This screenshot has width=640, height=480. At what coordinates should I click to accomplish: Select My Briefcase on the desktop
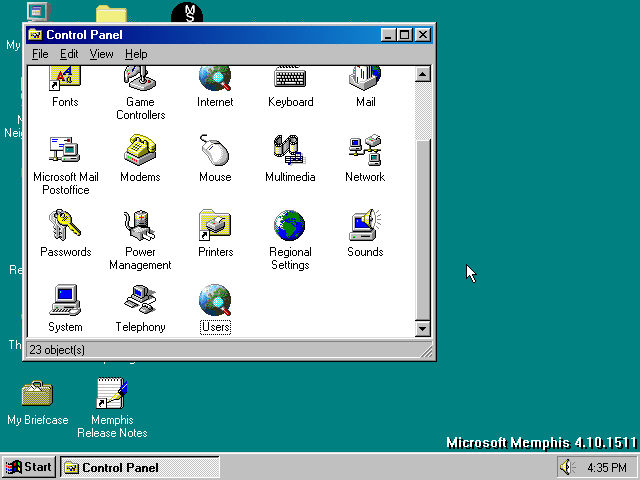tap(37, 393)
